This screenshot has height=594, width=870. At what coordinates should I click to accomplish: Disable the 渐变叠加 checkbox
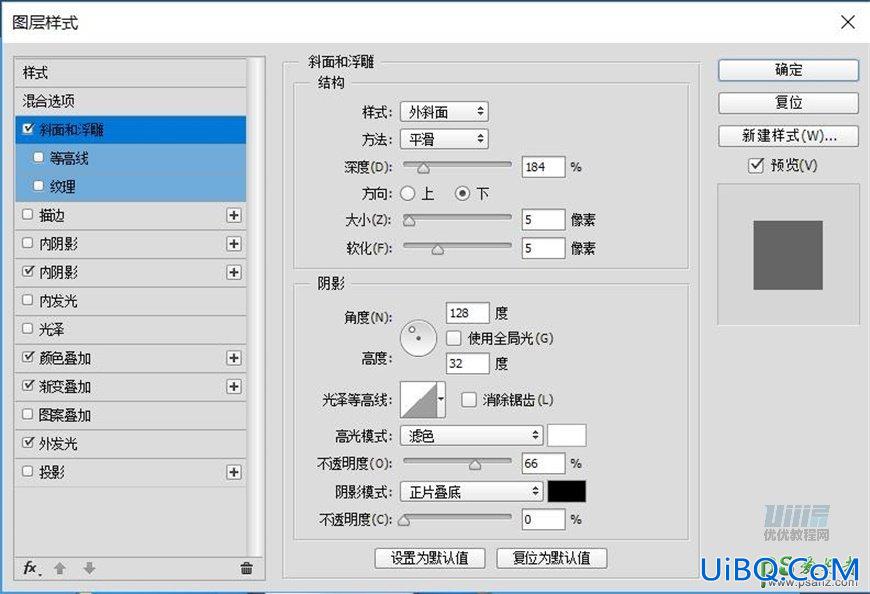(28, 385)
